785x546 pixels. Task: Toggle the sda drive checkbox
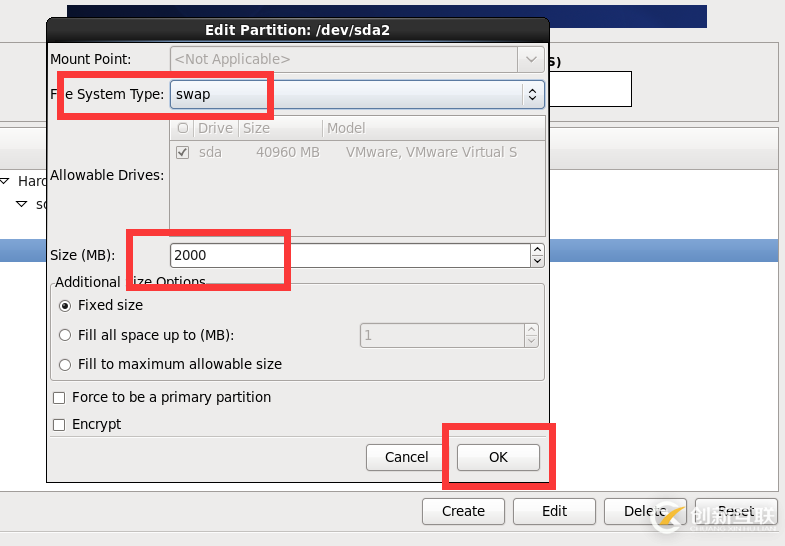click(183, 152)
